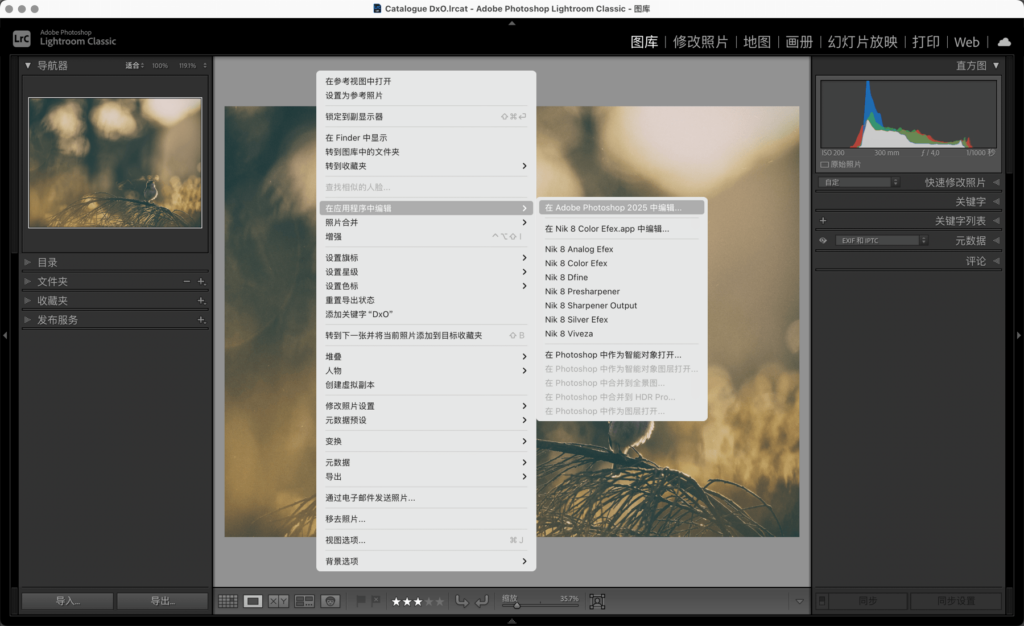Expand the 发布服务 panel

[x=28, y=320]
